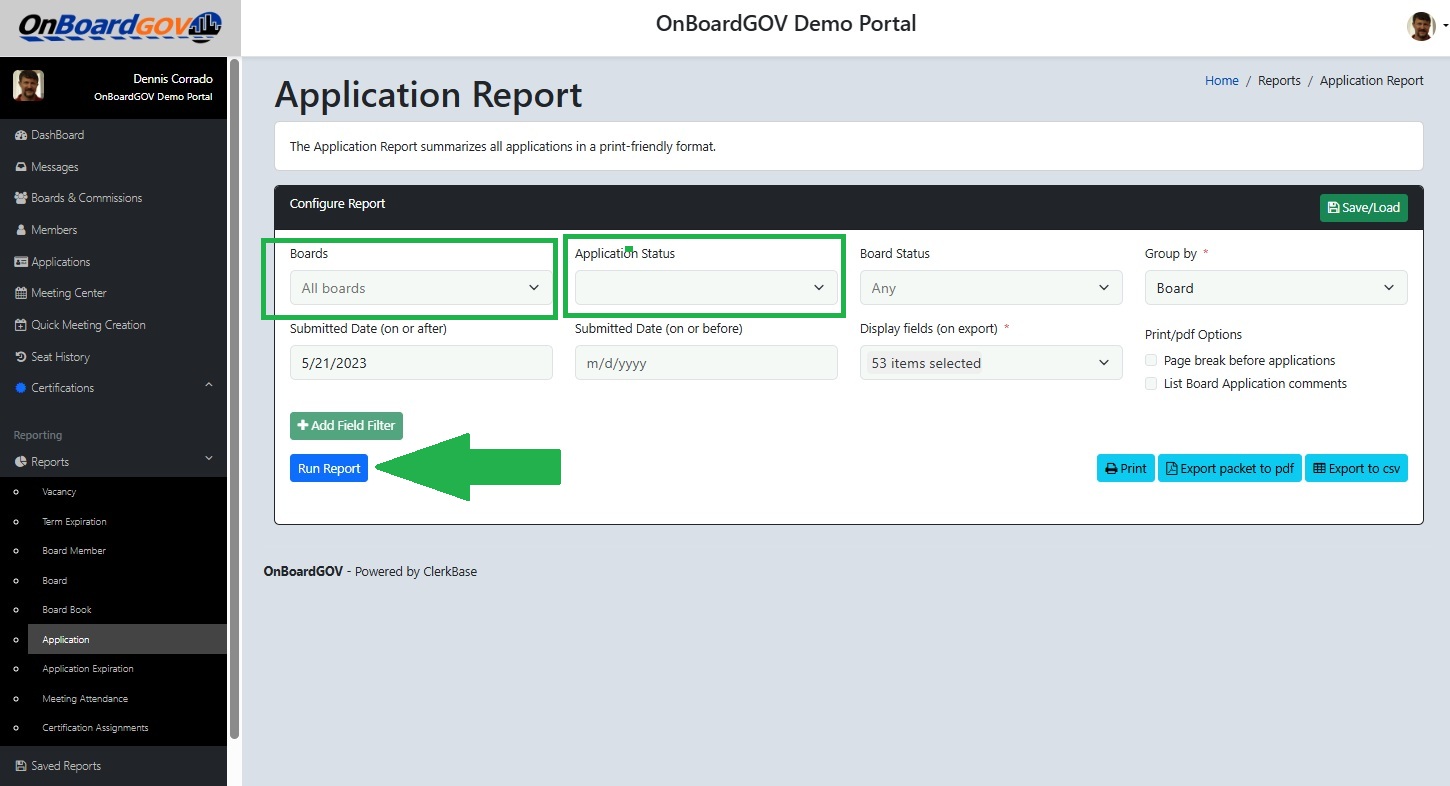Click the Add Field Filter button
This screenshot has height=786, width=1450.
pos(346,426)
